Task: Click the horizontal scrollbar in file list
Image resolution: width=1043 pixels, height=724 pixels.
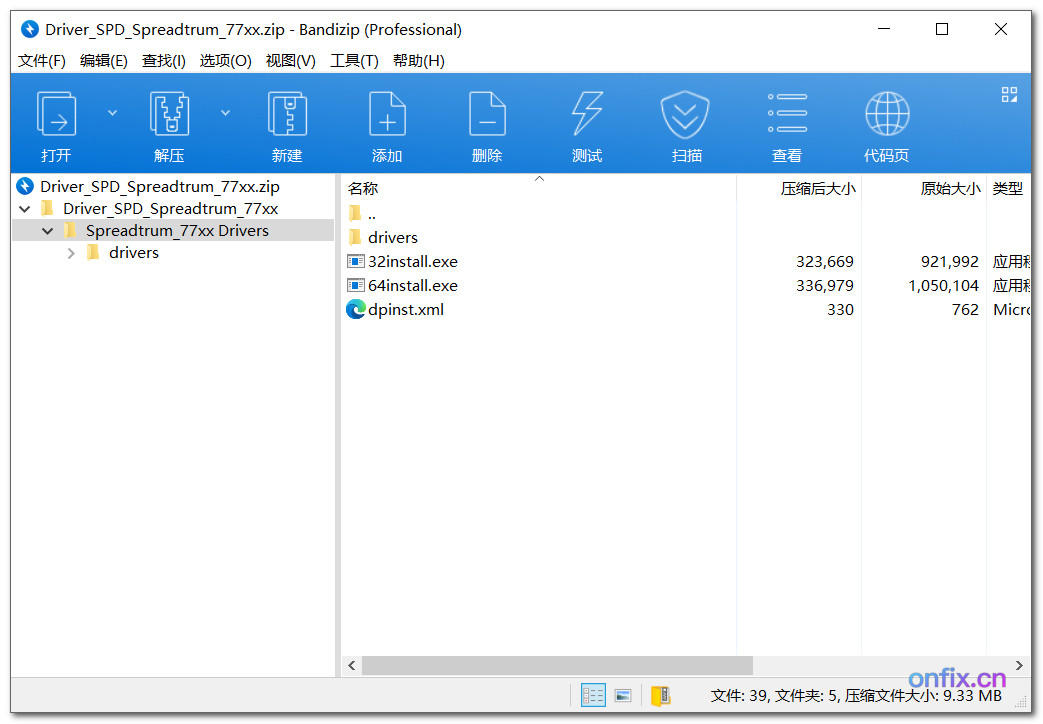Action: 557,665
